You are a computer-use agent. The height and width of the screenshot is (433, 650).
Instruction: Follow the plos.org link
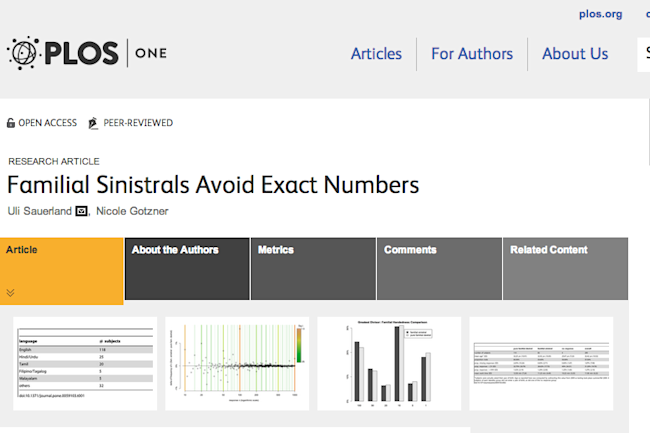coord(600,14)
